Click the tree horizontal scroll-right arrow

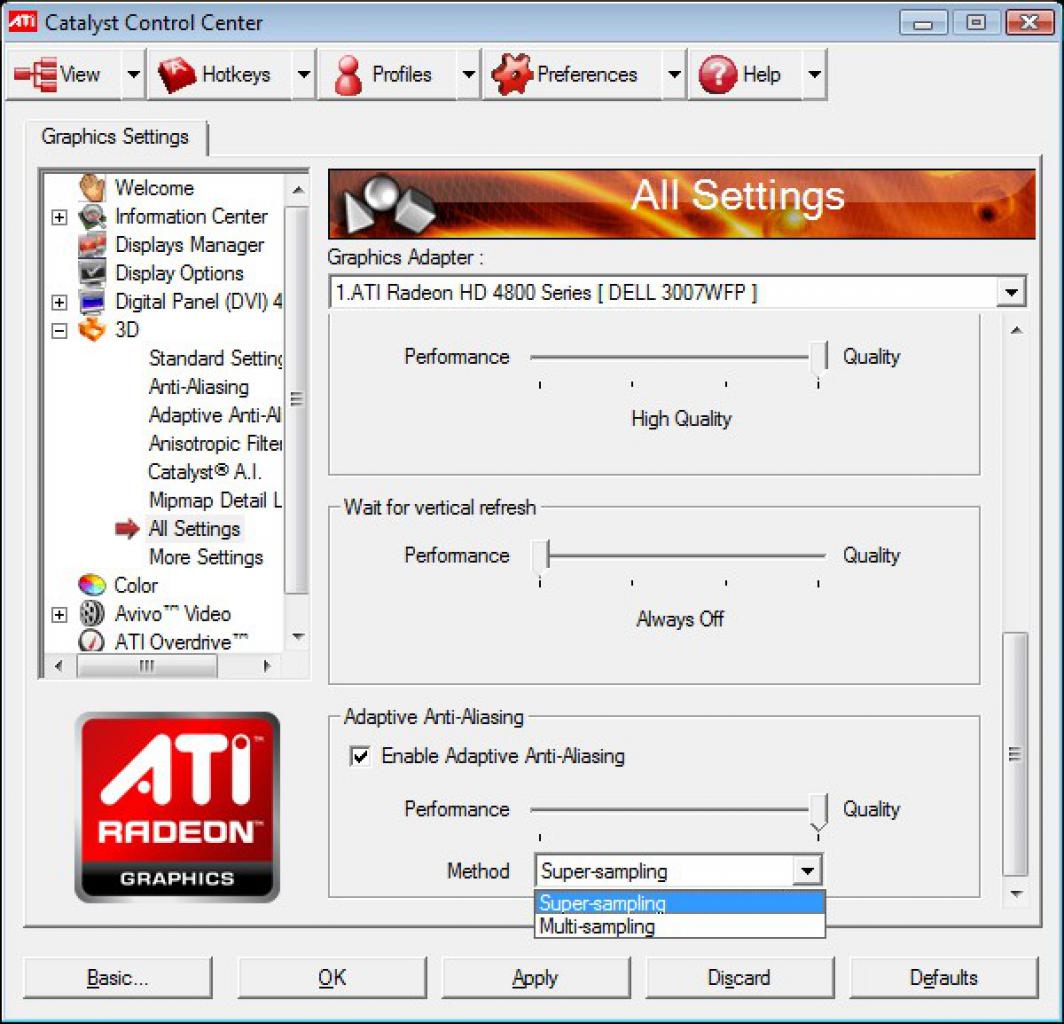coord(267,666)
